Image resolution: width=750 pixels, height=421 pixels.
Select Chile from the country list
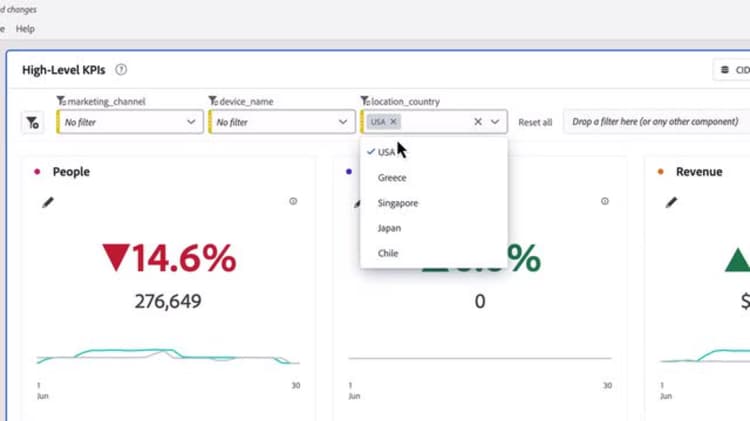coord(434,254)
